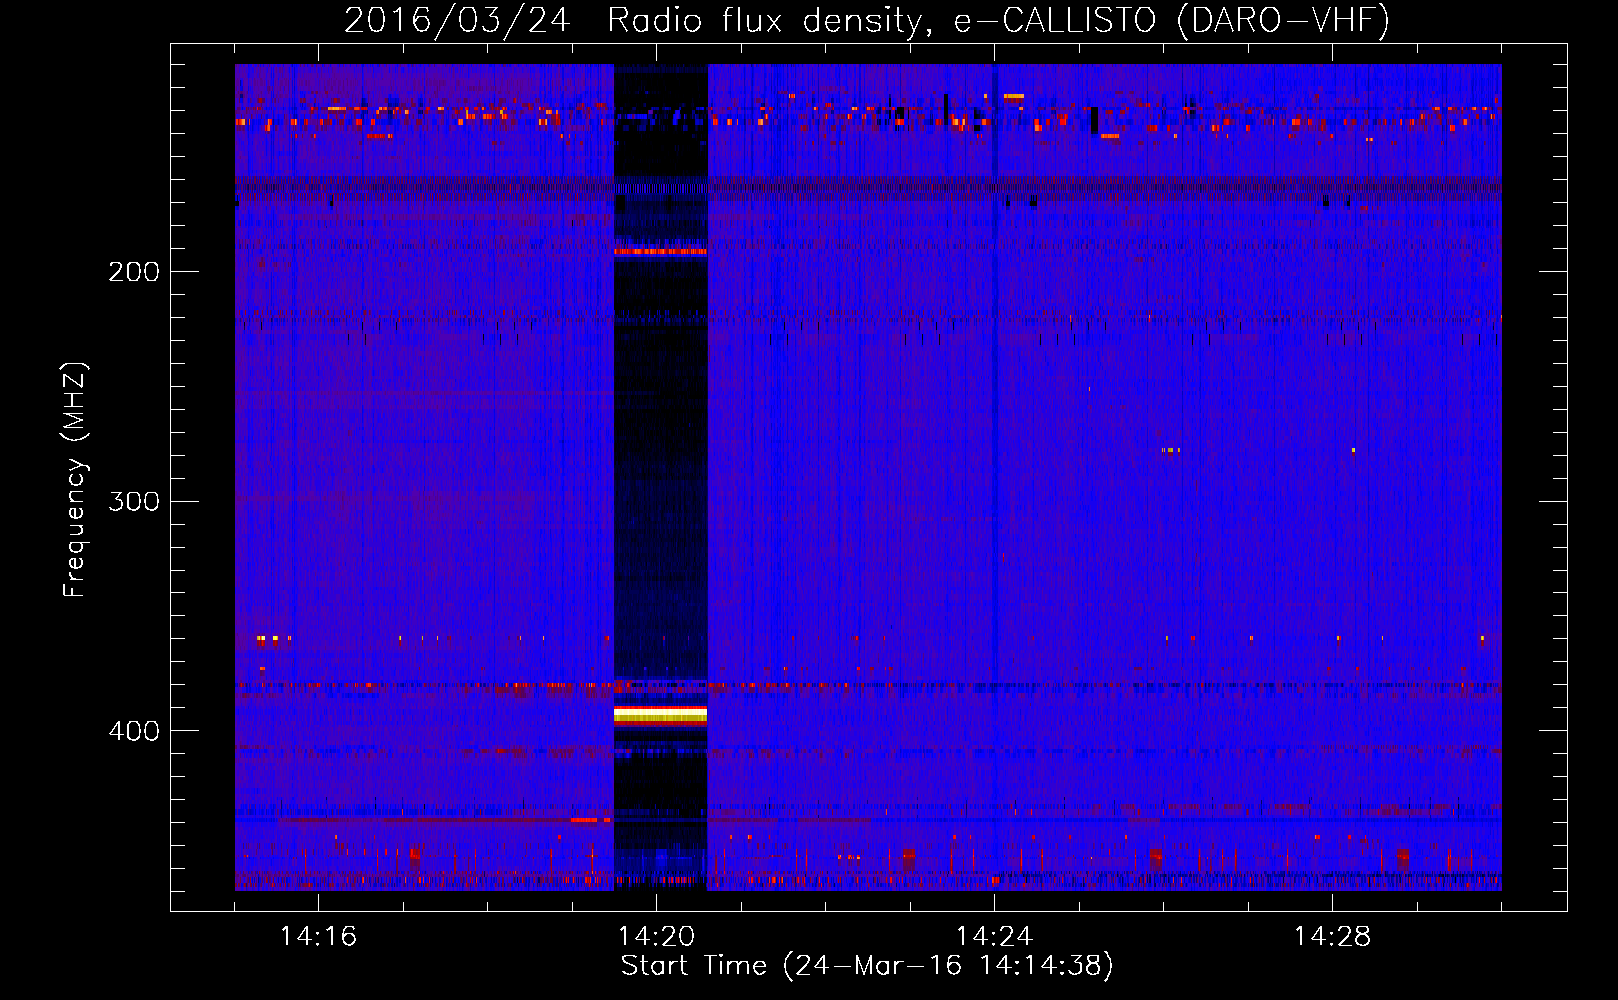1618x1000 pixels.
Task: Click the '300' frequency tick label
Action: point(134,501)
